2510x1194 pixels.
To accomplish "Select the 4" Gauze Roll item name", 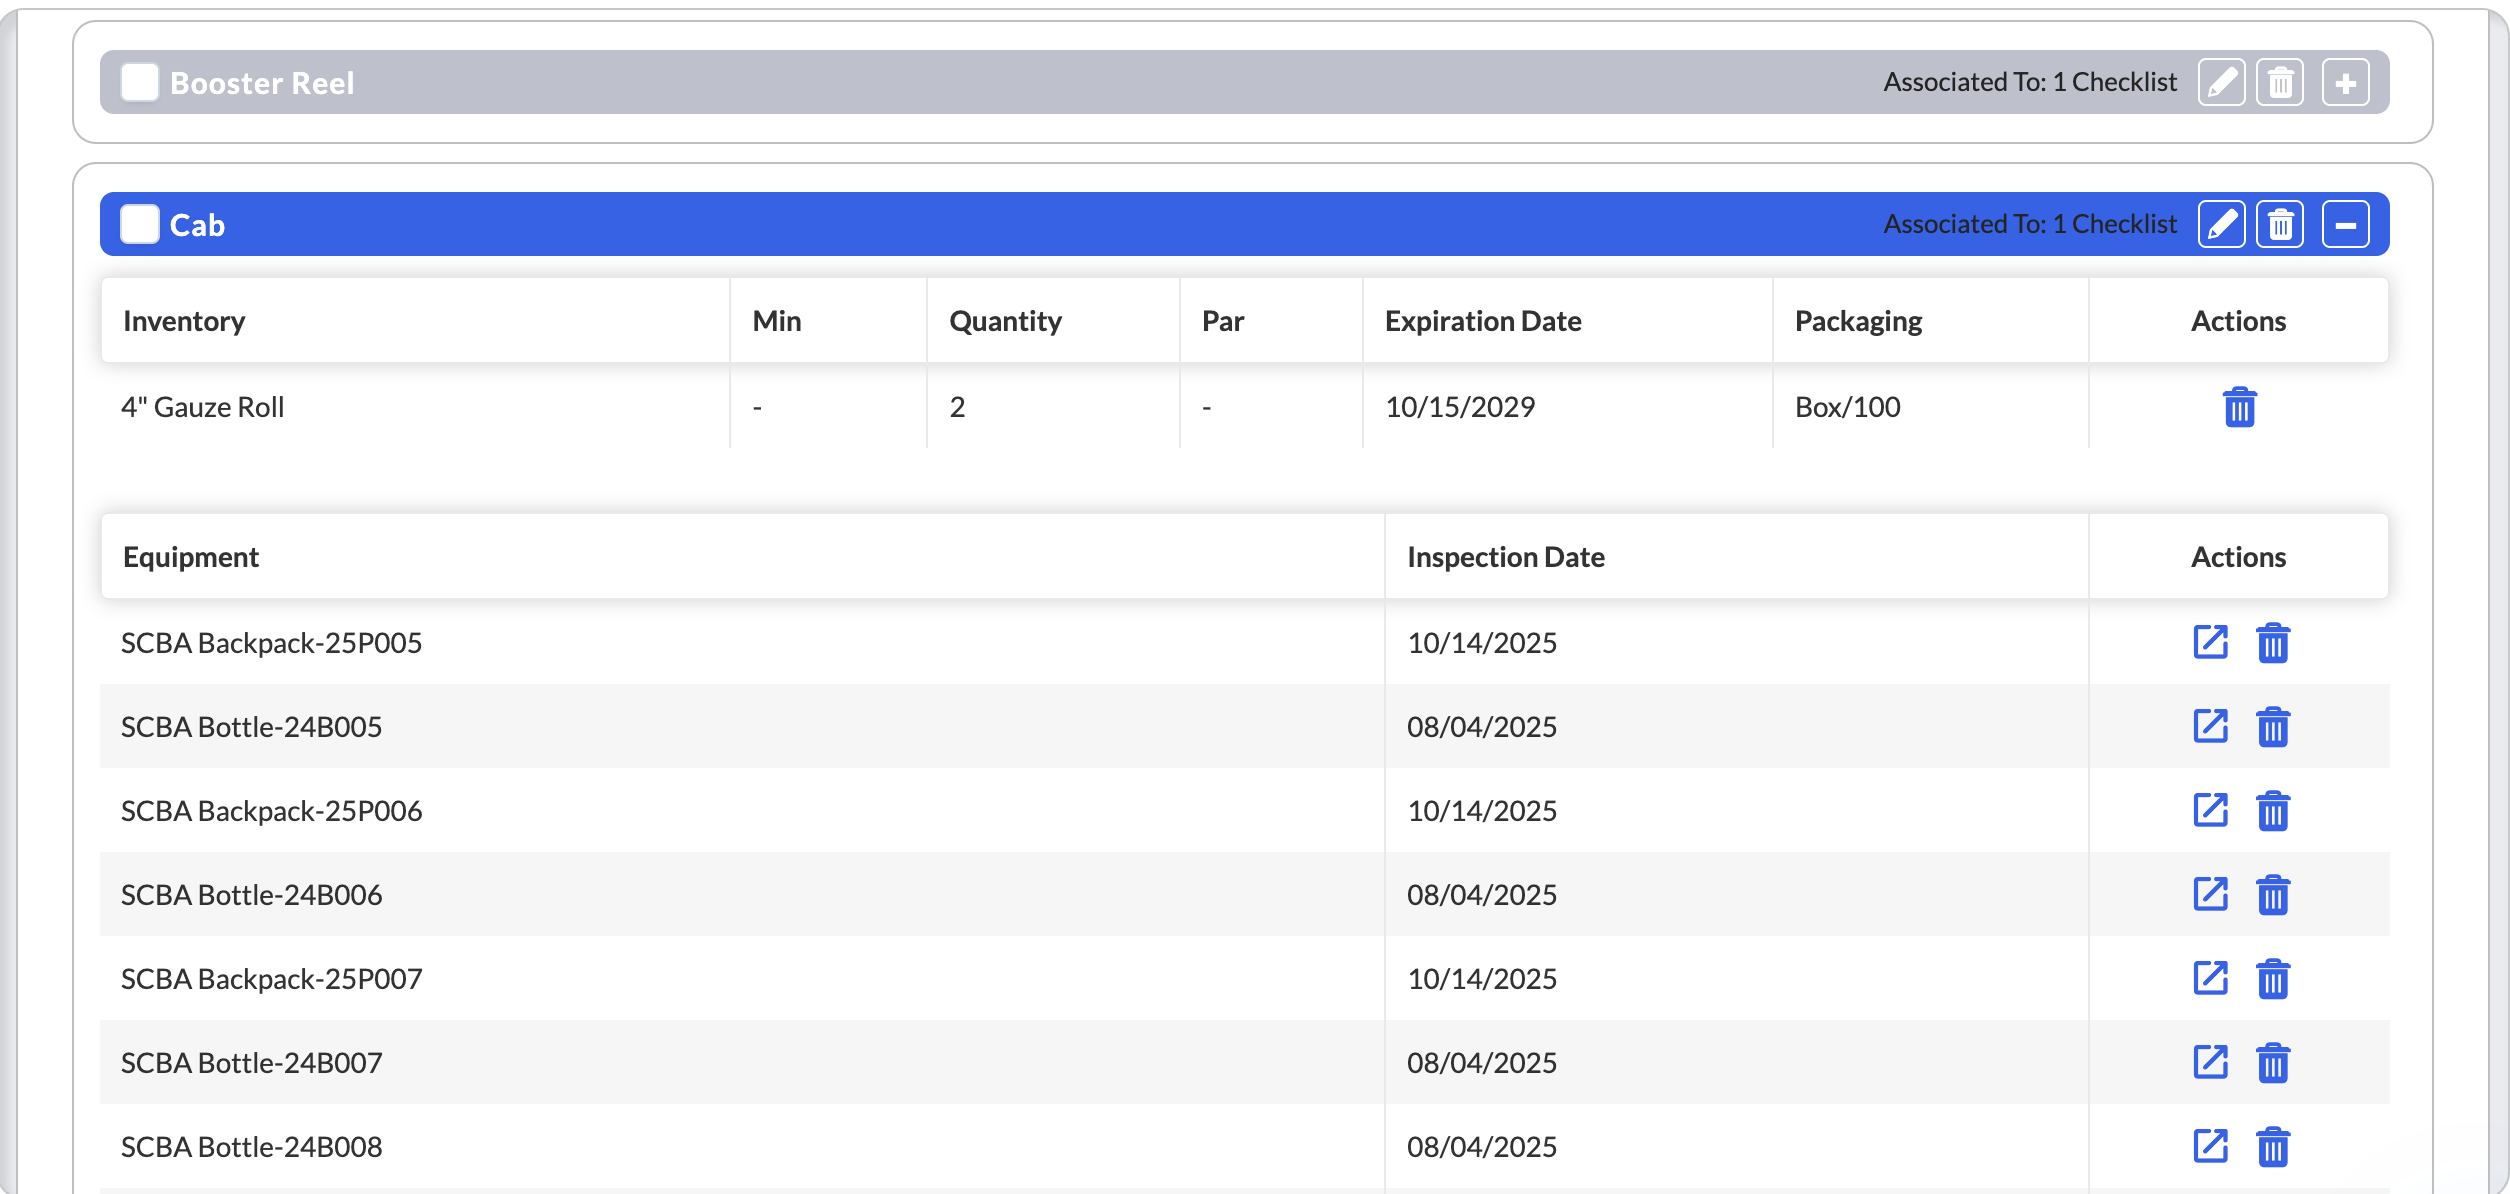I will (x=203, y=407).
